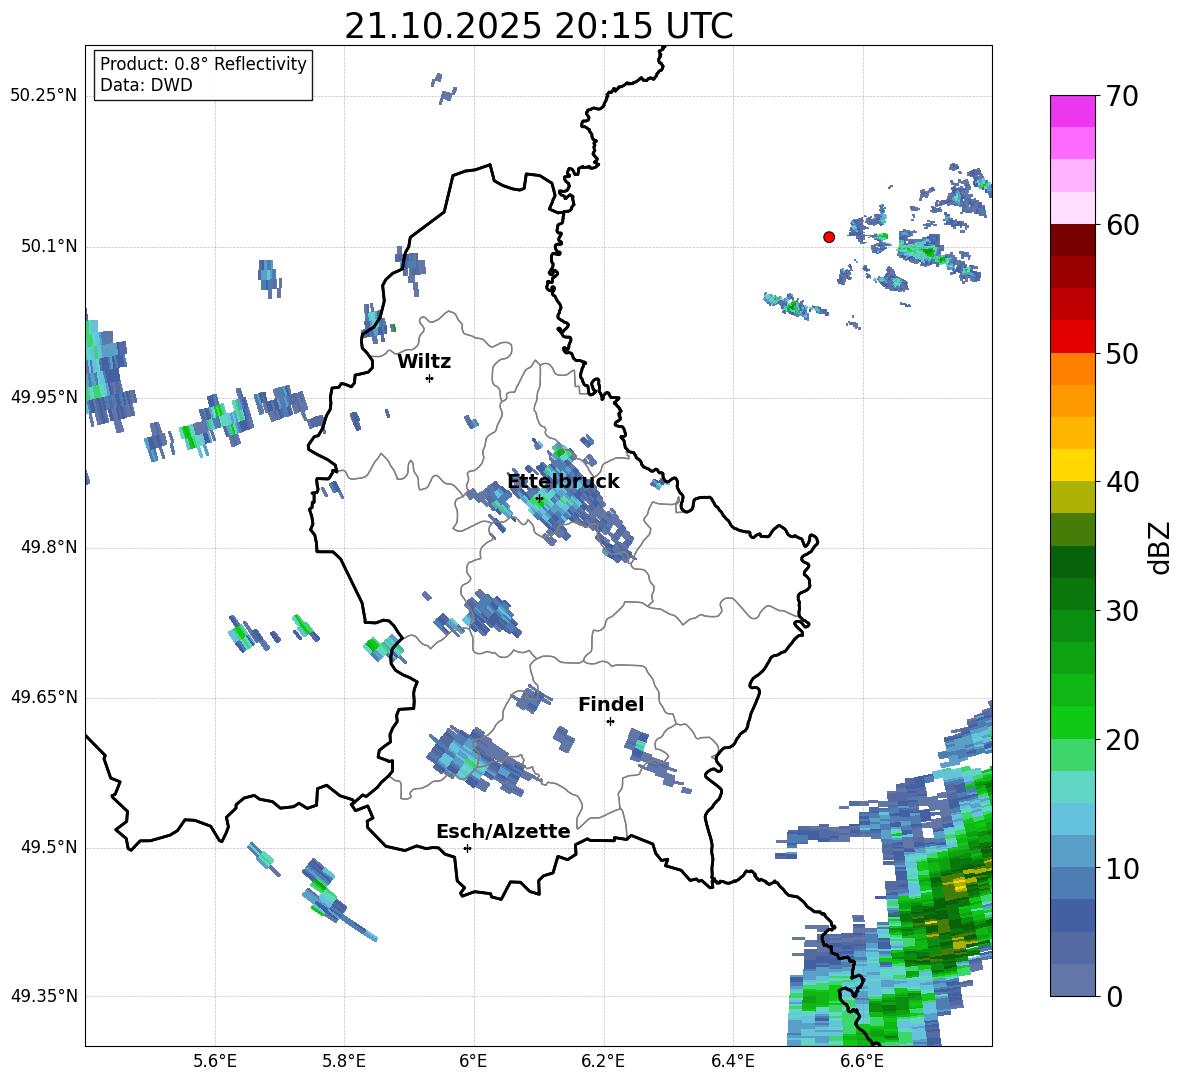Click the 50.25°N latitude label
Screen dimensions: 1184x1081
(44, 96)
